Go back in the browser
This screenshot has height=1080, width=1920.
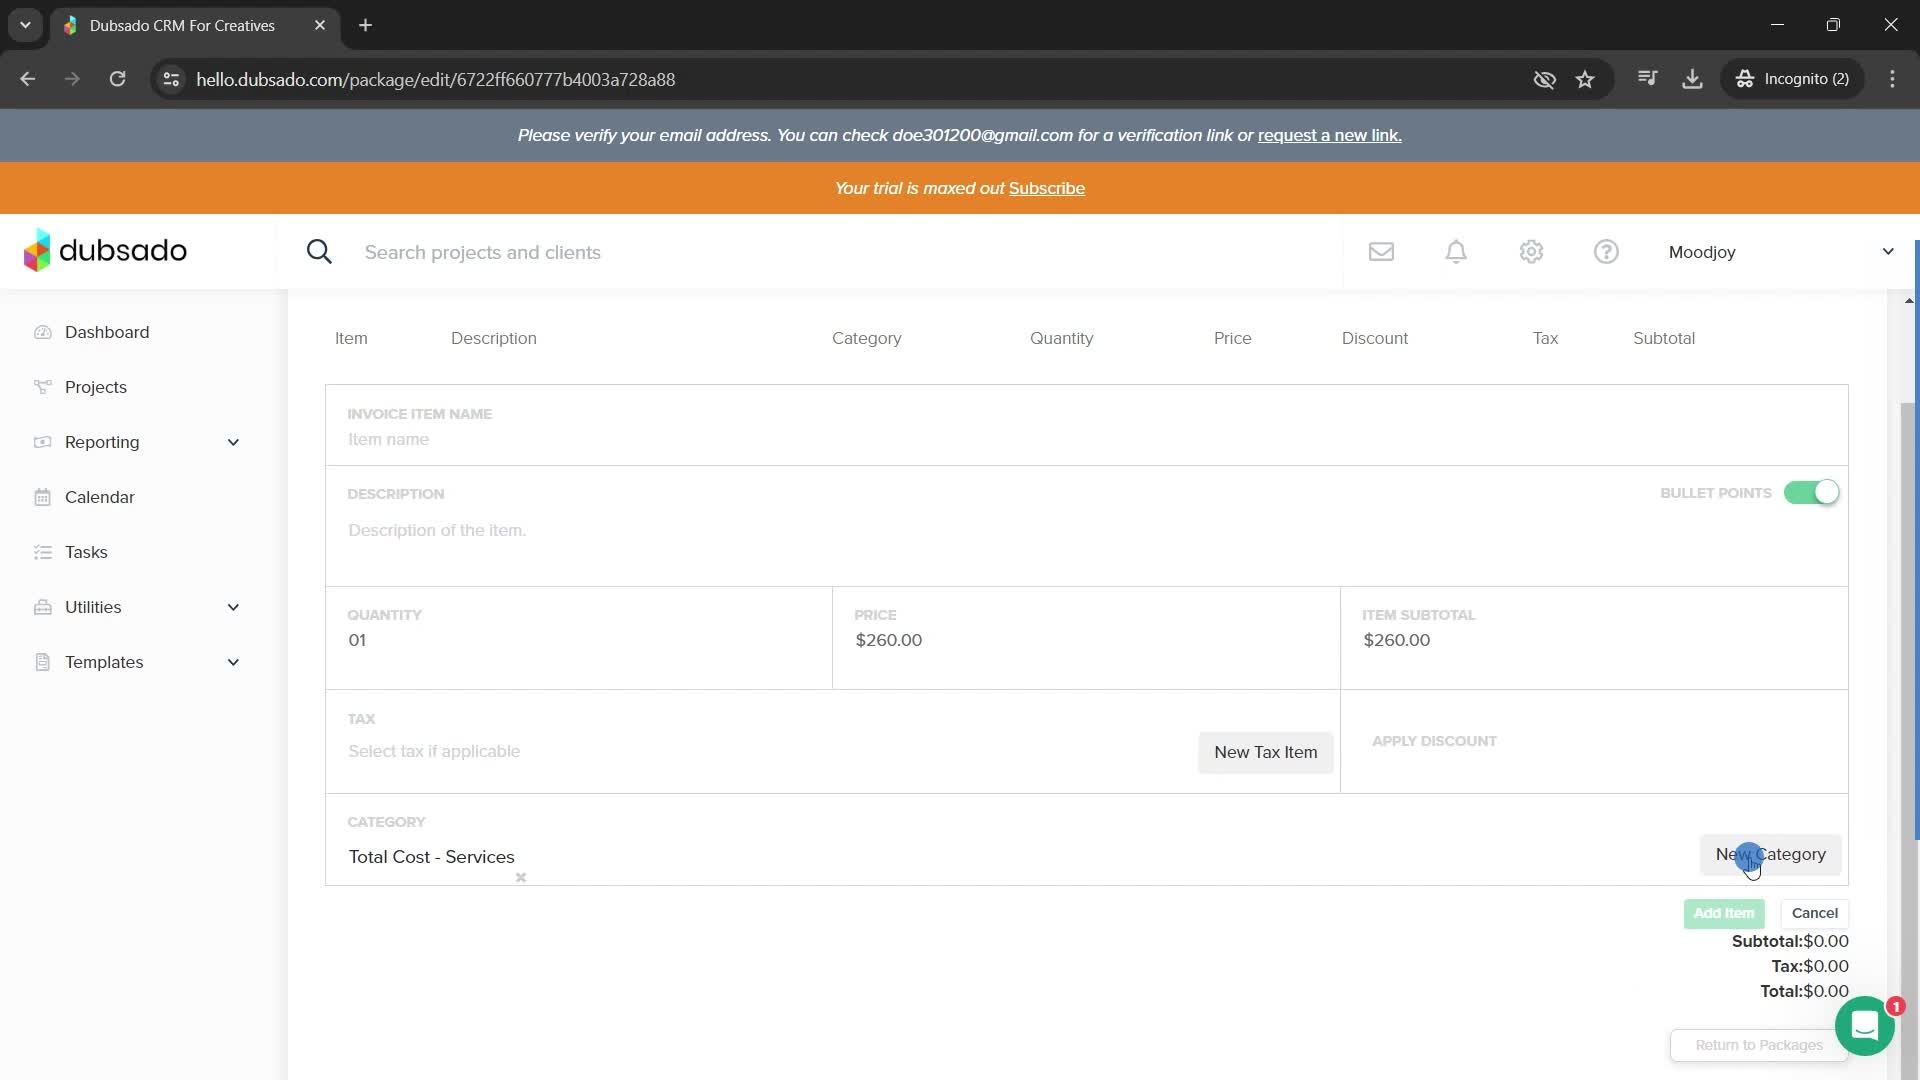tap(28, 79)
